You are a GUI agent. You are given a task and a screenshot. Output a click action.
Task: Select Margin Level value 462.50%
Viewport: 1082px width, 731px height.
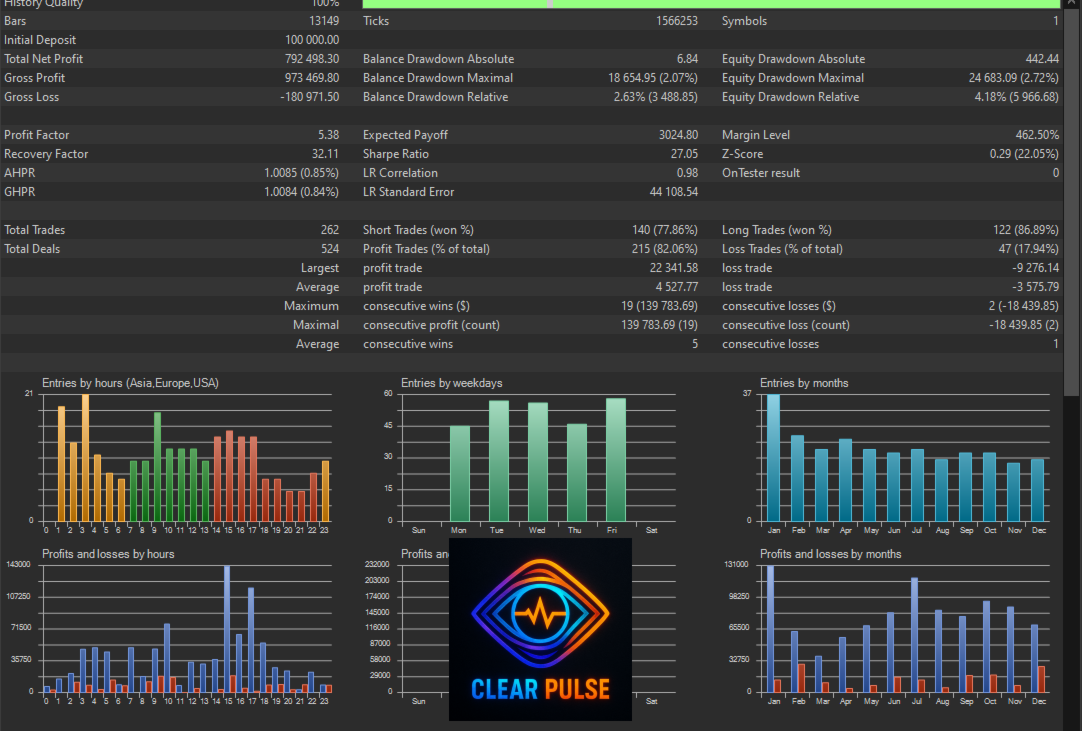[x=1037, y=135]
